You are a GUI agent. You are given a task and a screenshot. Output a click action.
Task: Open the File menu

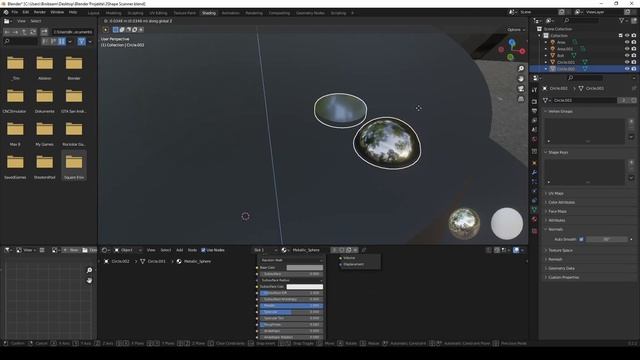pos(15,12)
